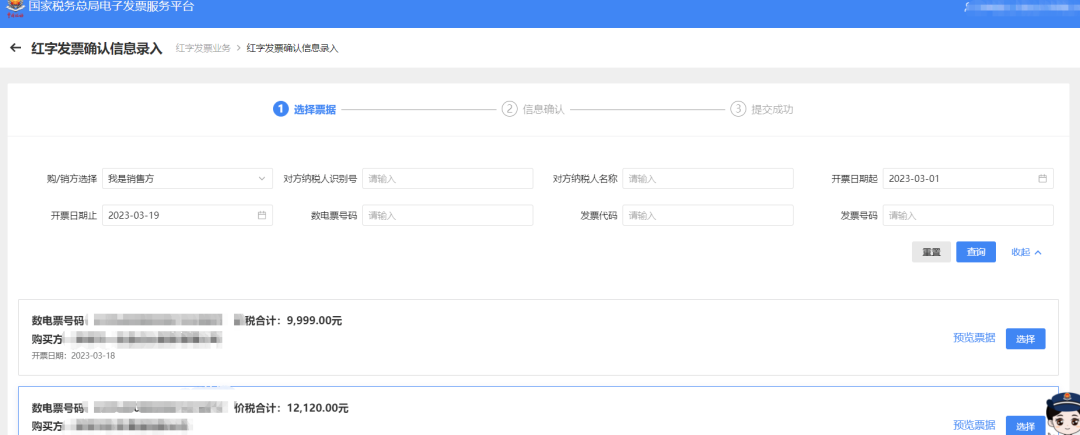
Task: Open the 购/销方选择 dropdown
Action: click(187, 179)
